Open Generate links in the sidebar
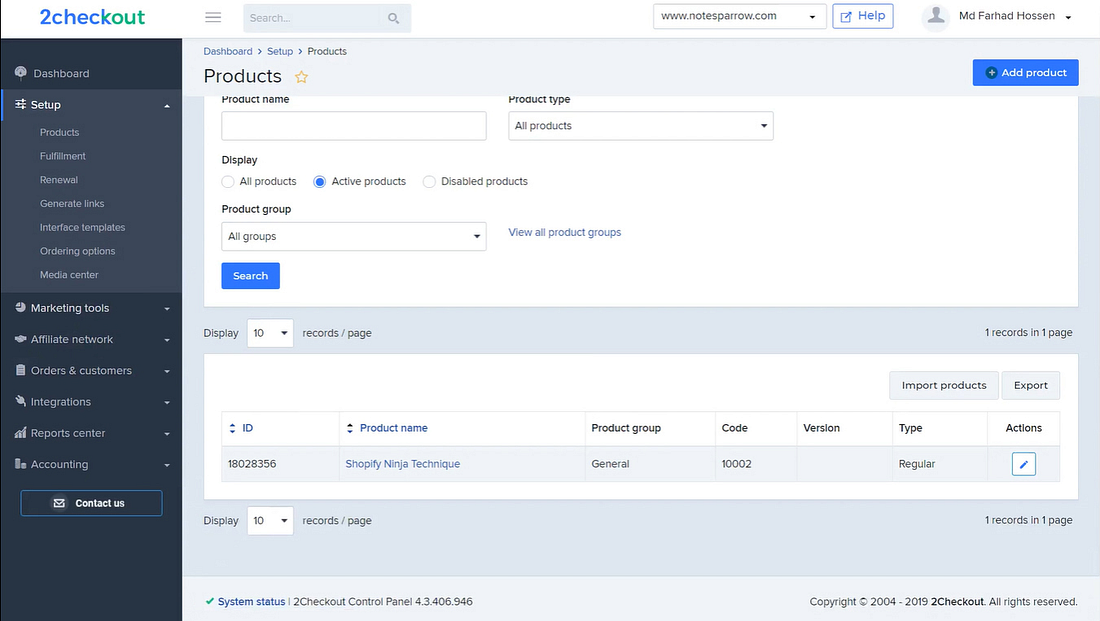Viewport: 1100px width, 621px height. tap(72, 203)
